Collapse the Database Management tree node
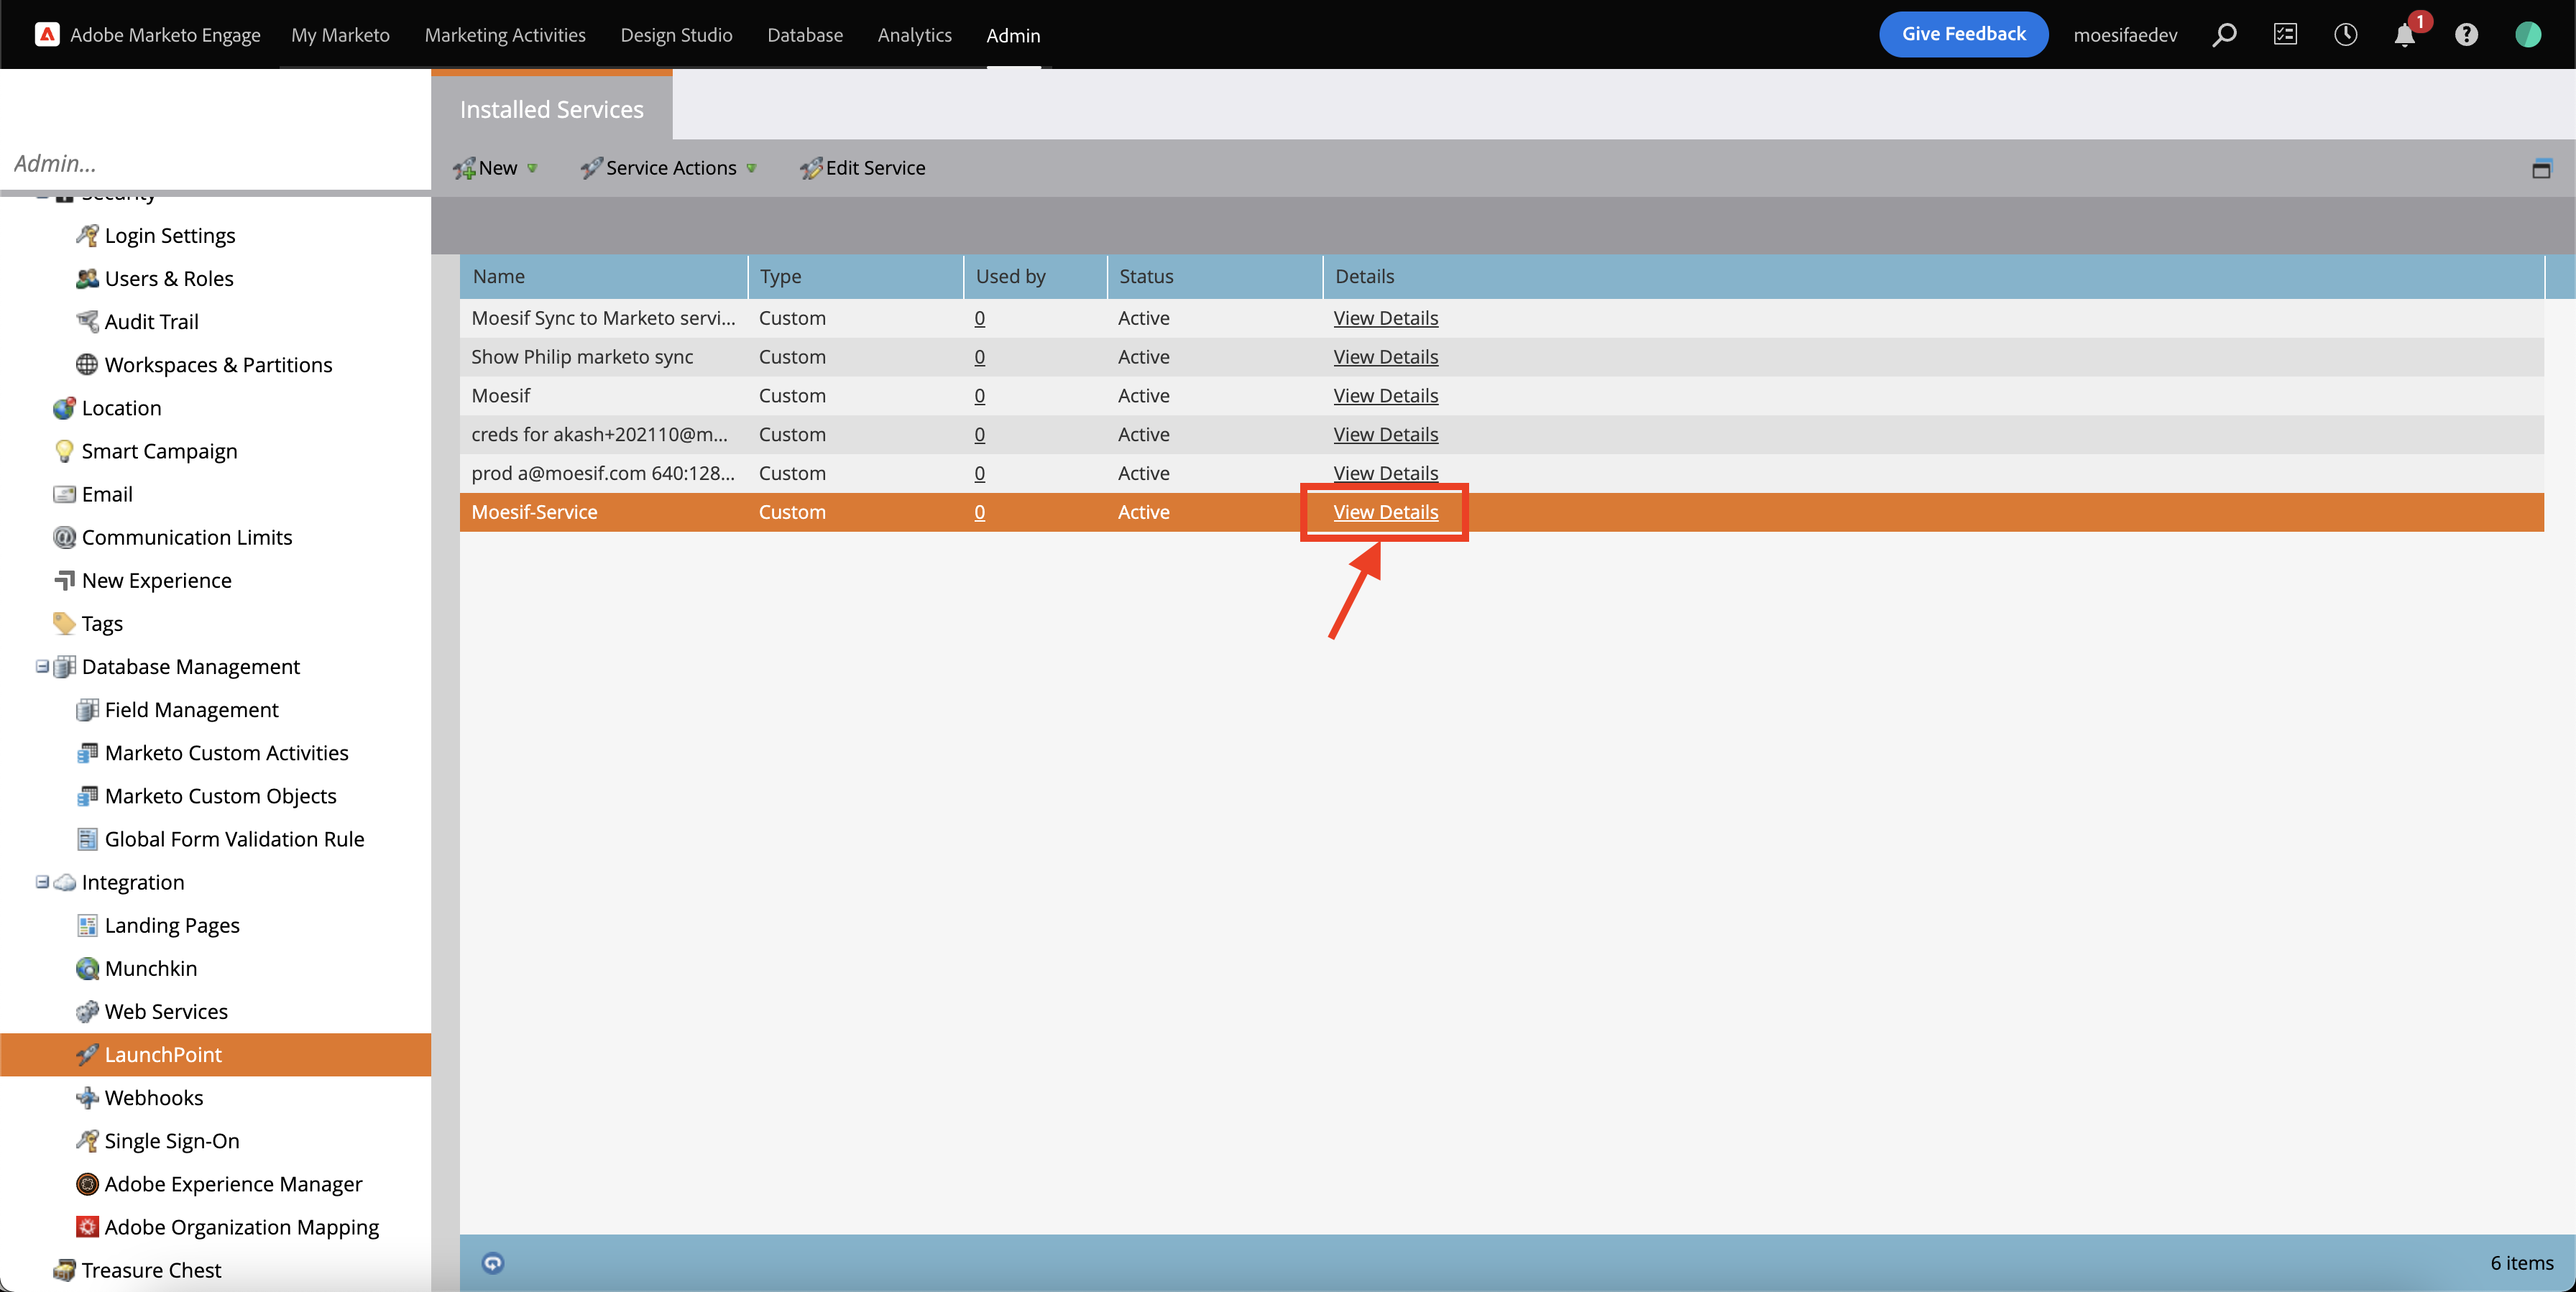 tap(42, 666)
